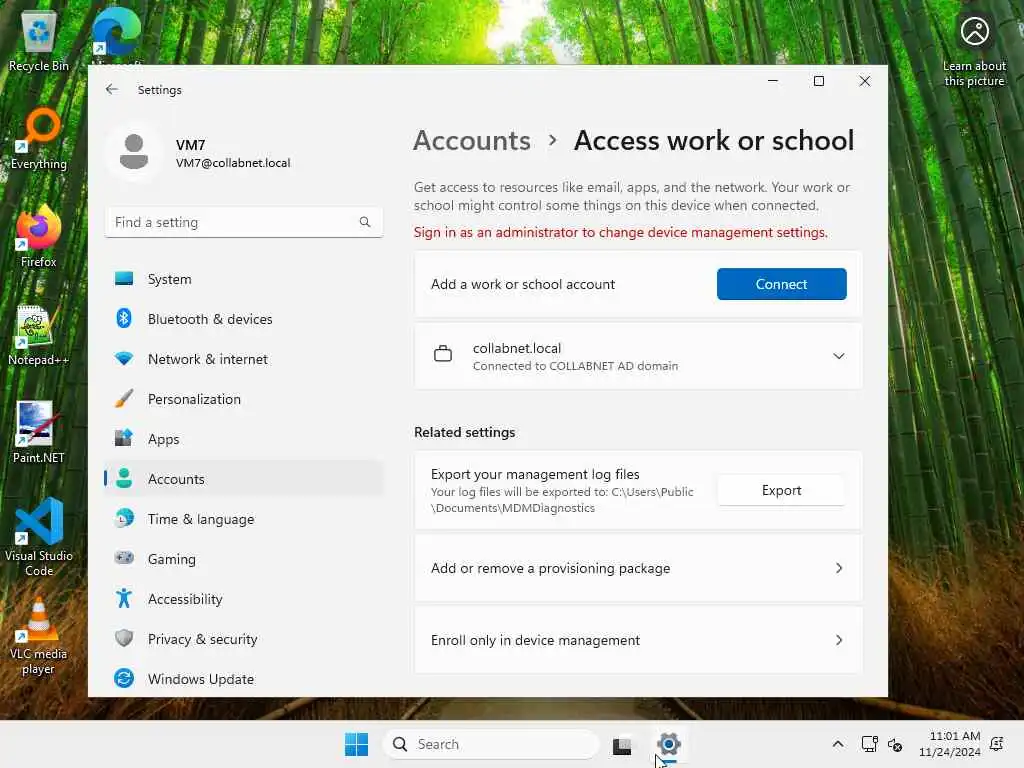Click the Task View taskbar icon
The image size is (1024, 768).
(622, 745)
